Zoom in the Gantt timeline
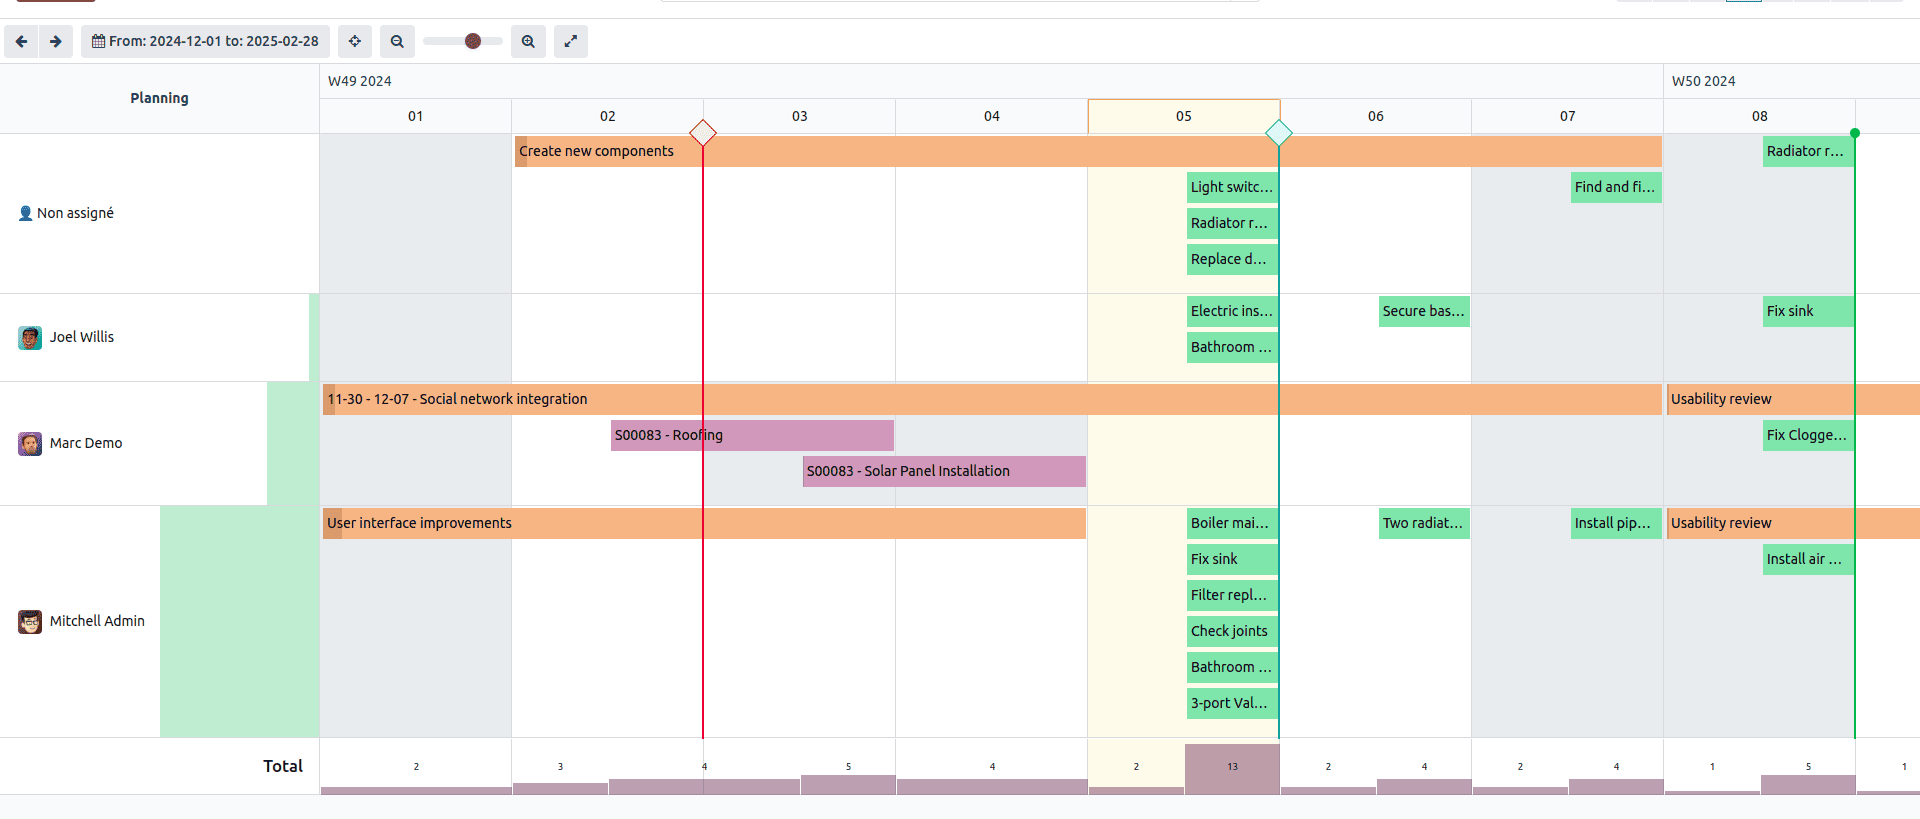Viewport: 1920px width, 819px height. tap(528, 41)
